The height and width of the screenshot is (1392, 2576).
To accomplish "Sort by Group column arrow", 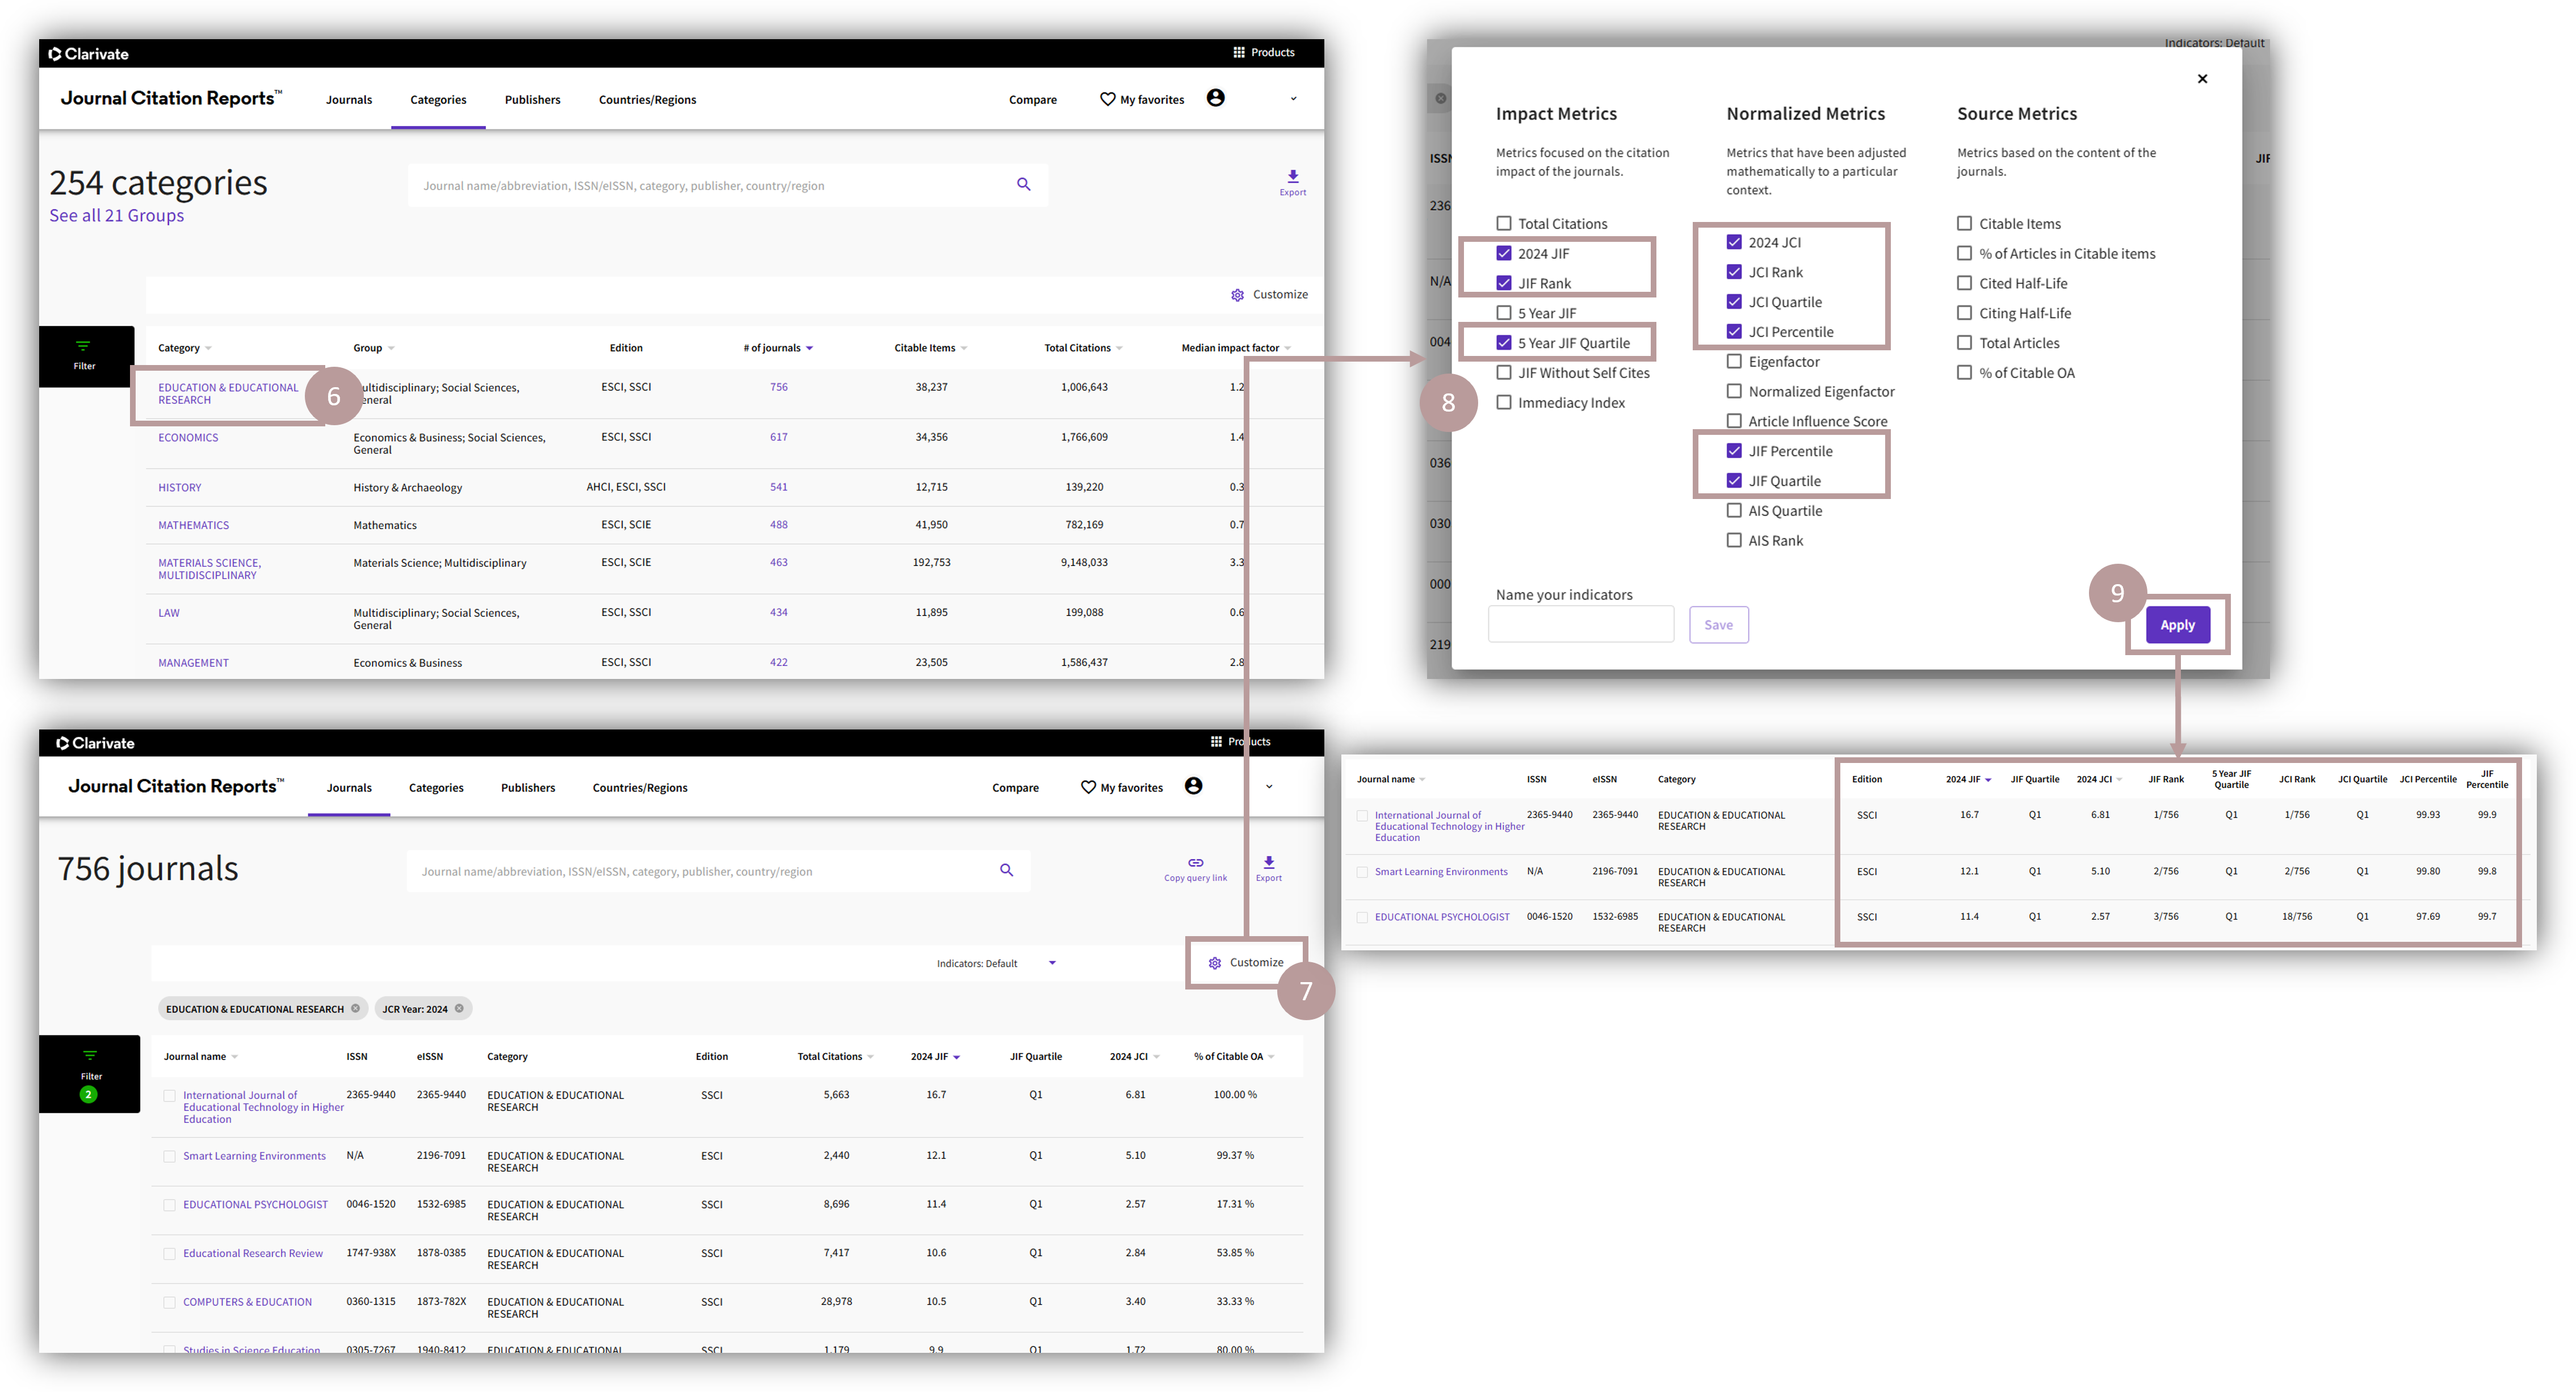I will click(x=391, y=348).
